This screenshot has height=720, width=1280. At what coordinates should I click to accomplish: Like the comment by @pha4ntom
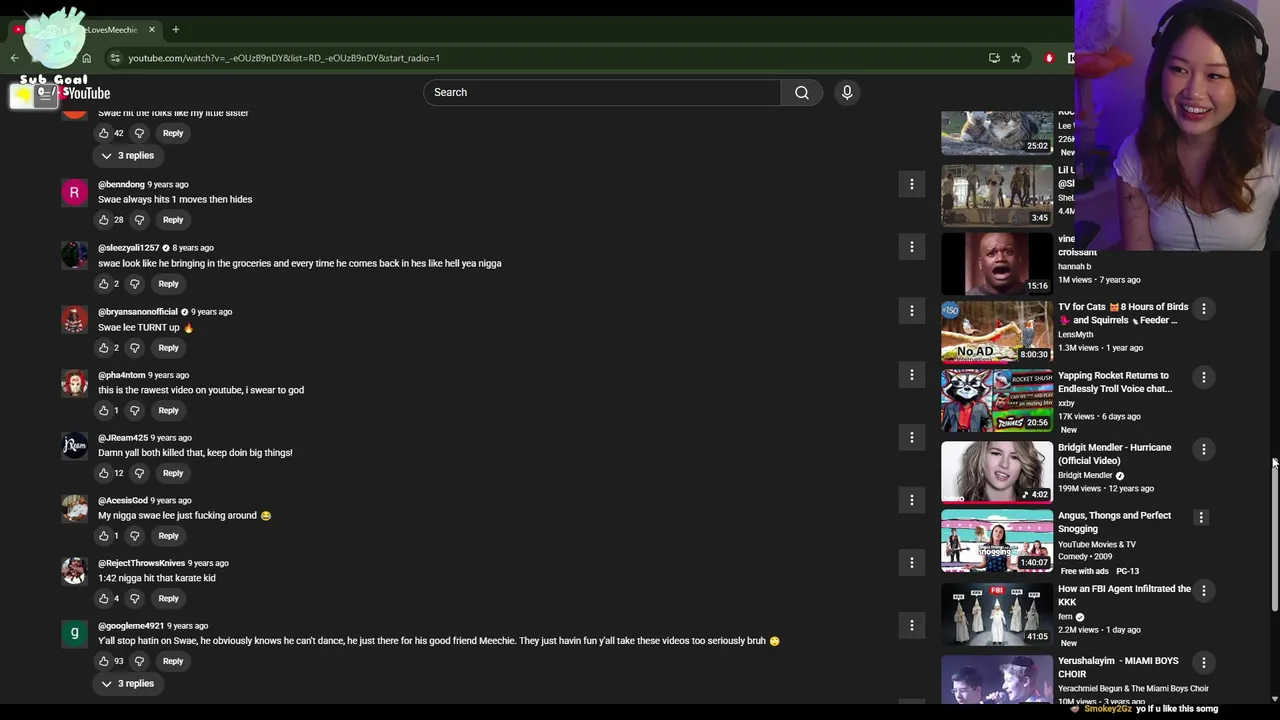tap(103, 411)
